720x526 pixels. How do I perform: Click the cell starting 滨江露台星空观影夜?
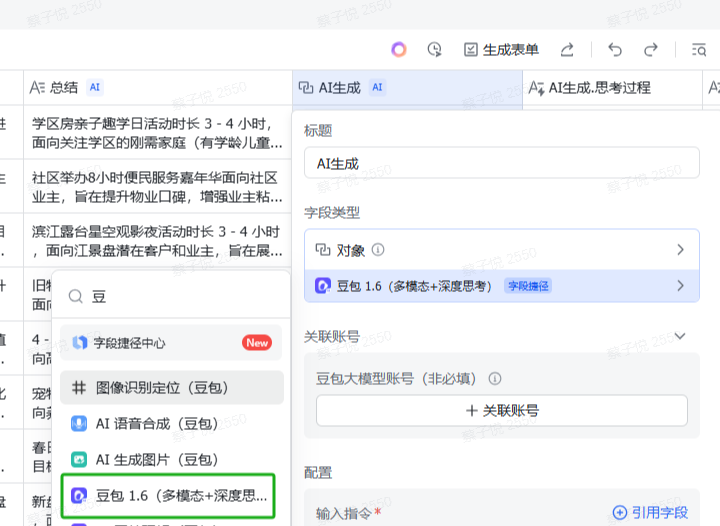tap(158, 241)
